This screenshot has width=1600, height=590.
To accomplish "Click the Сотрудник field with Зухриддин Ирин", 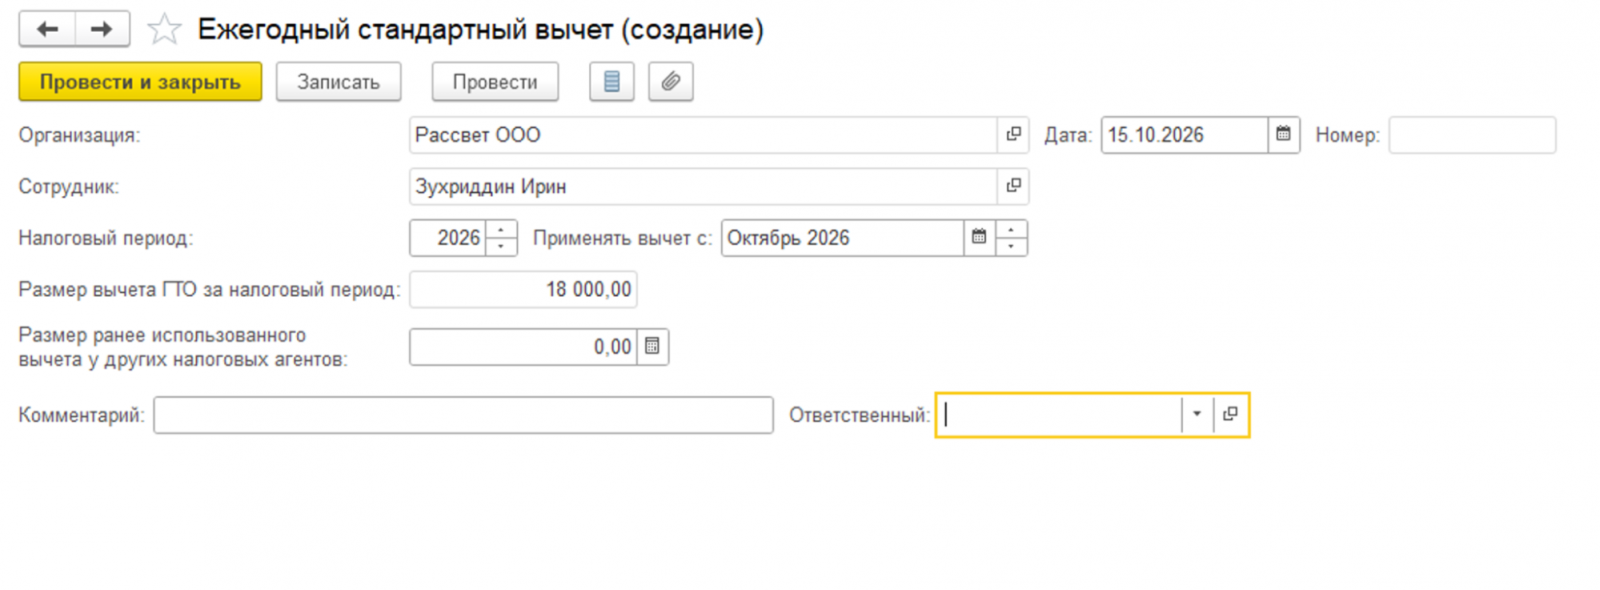I will [x=703, y=186].
